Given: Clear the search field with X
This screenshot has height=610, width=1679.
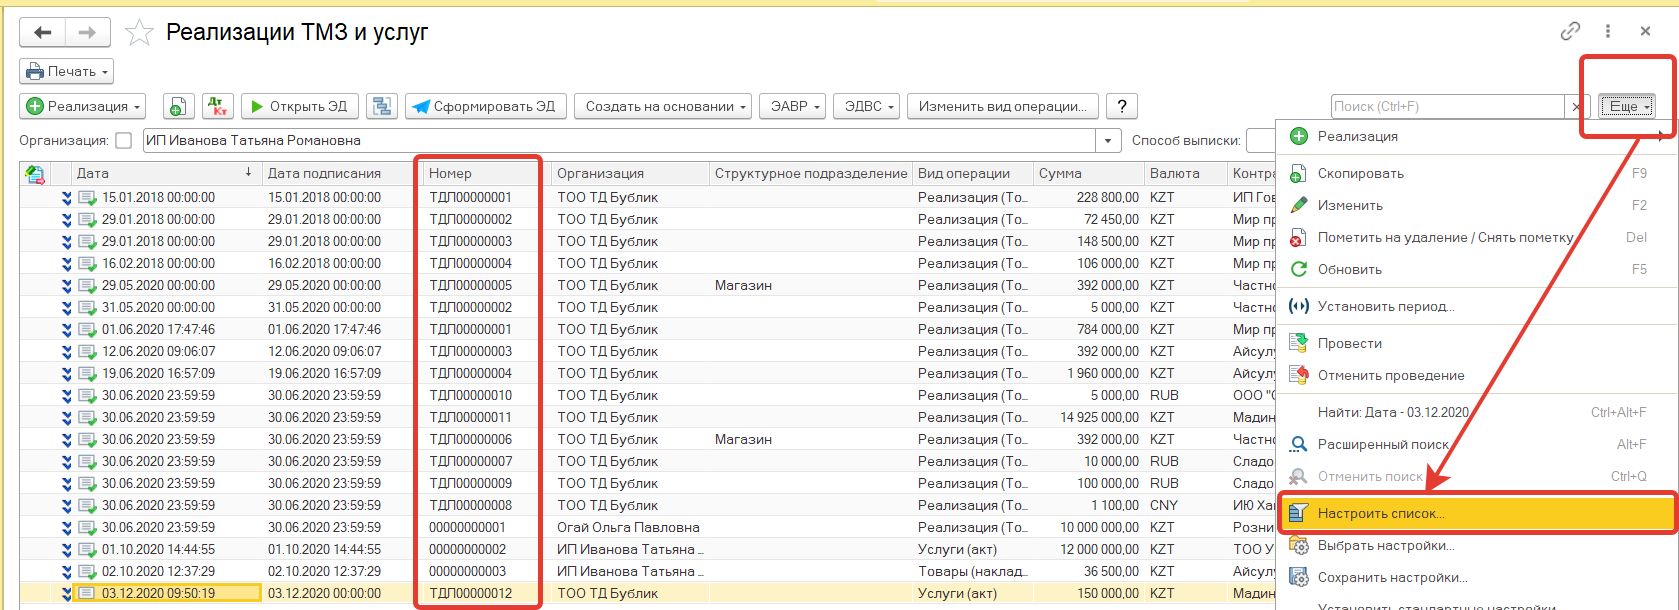Looking at the screenshot, I should point(1576,107).
